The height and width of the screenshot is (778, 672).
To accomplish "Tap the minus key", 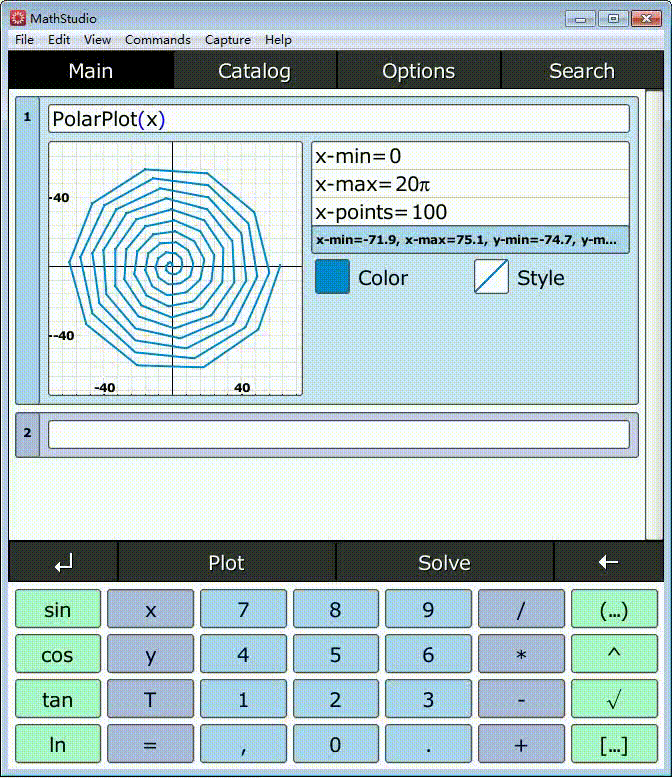I will pyautogui.click(x=521, y=699).
